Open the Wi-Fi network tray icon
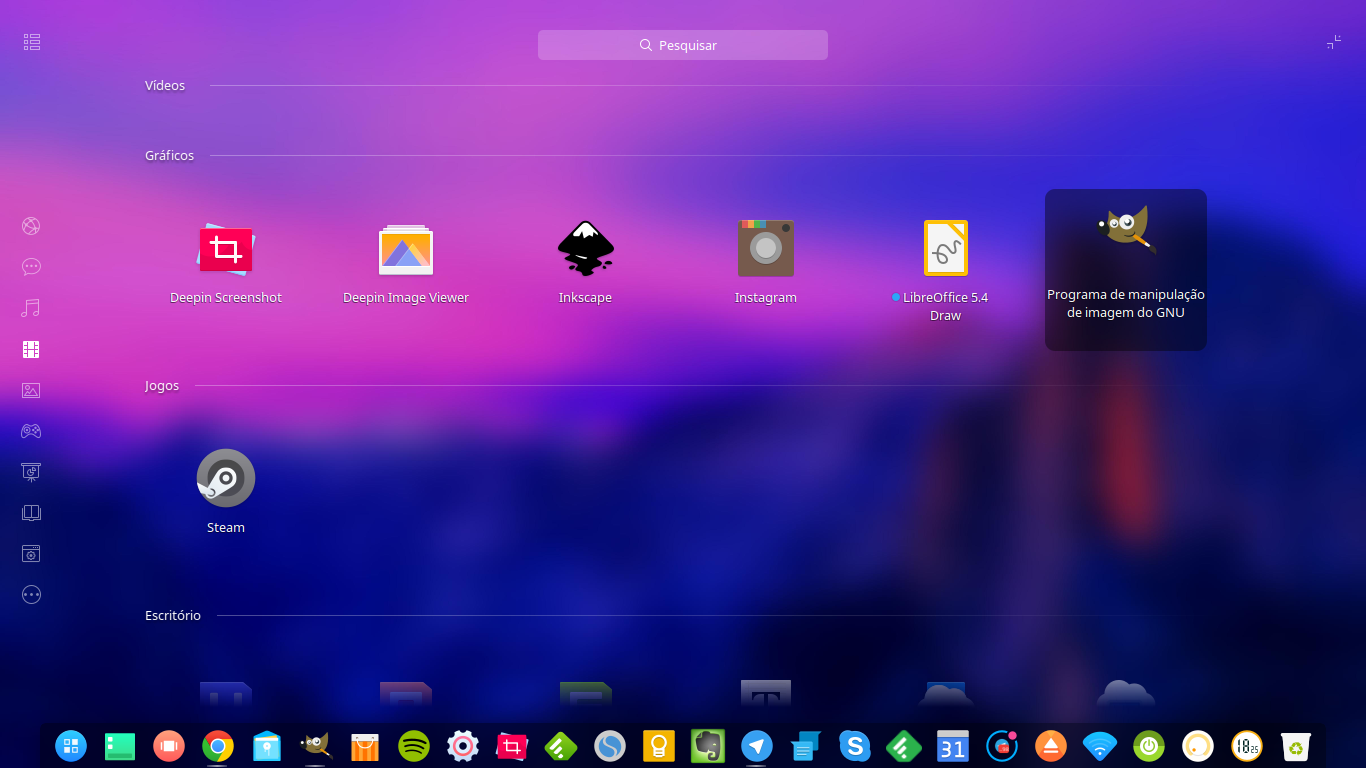 pos(1100,745)
